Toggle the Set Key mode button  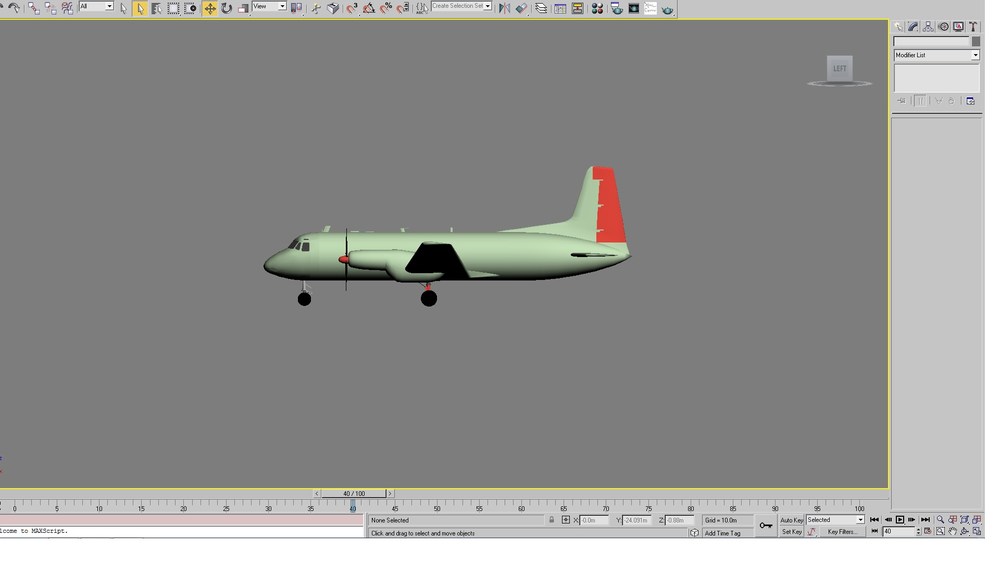[x=791, y=531]
